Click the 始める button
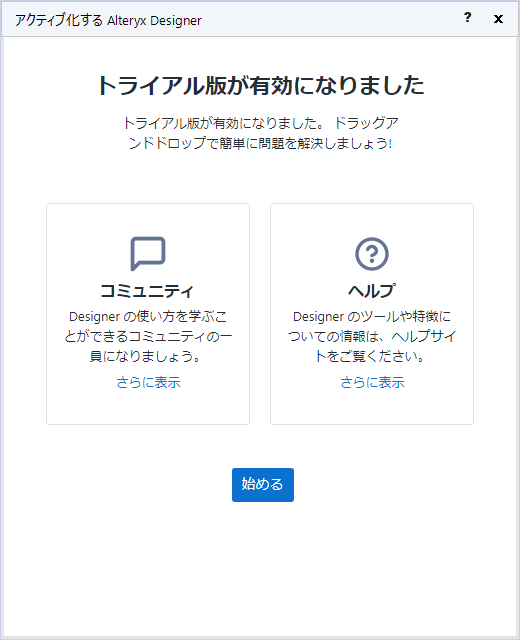This screenshot has width=520, height=640. [263, 484]
